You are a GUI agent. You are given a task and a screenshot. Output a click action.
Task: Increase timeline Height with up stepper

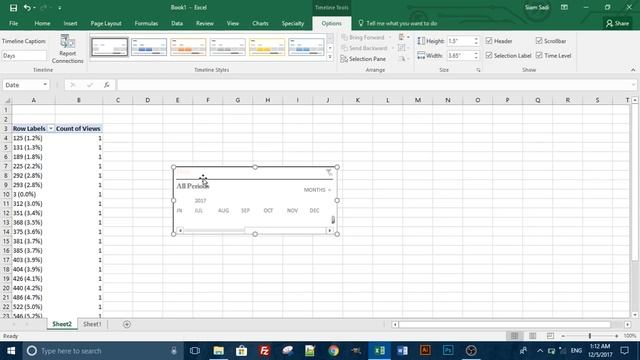click(476, 39)
